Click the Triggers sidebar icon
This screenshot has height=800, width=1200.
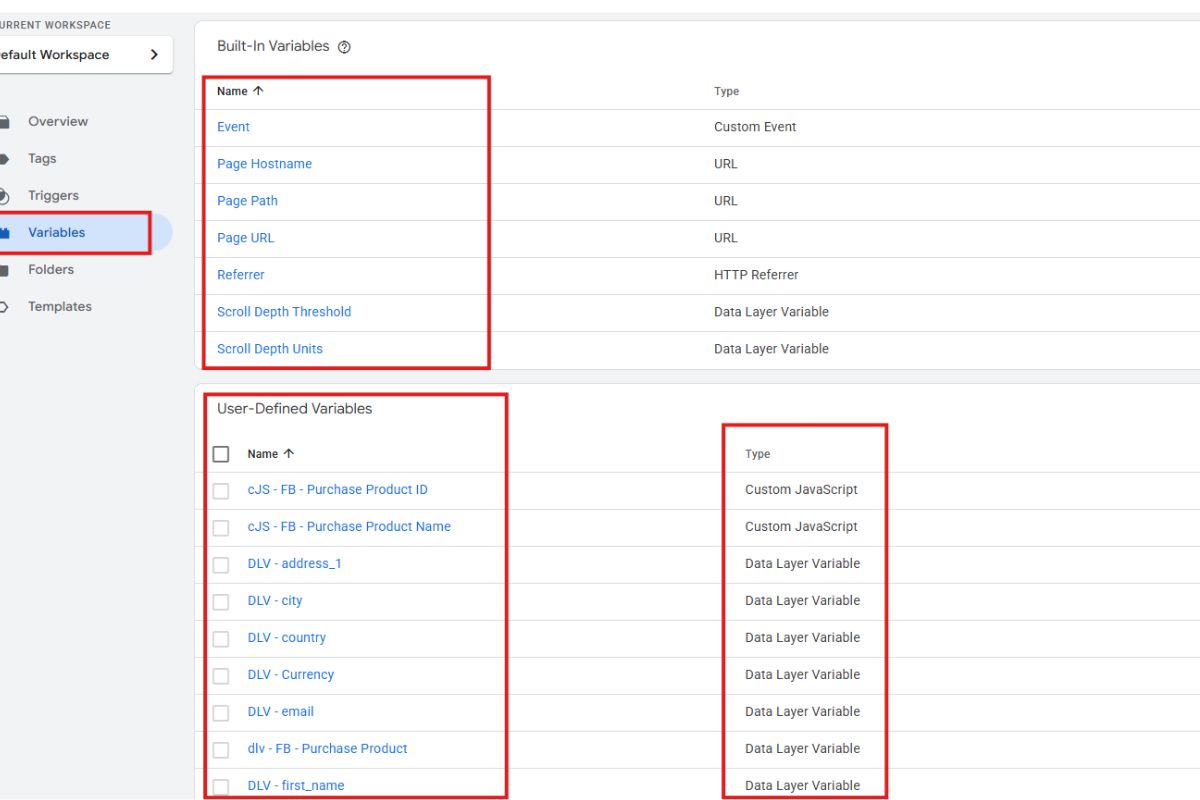(x=5, y=196)
